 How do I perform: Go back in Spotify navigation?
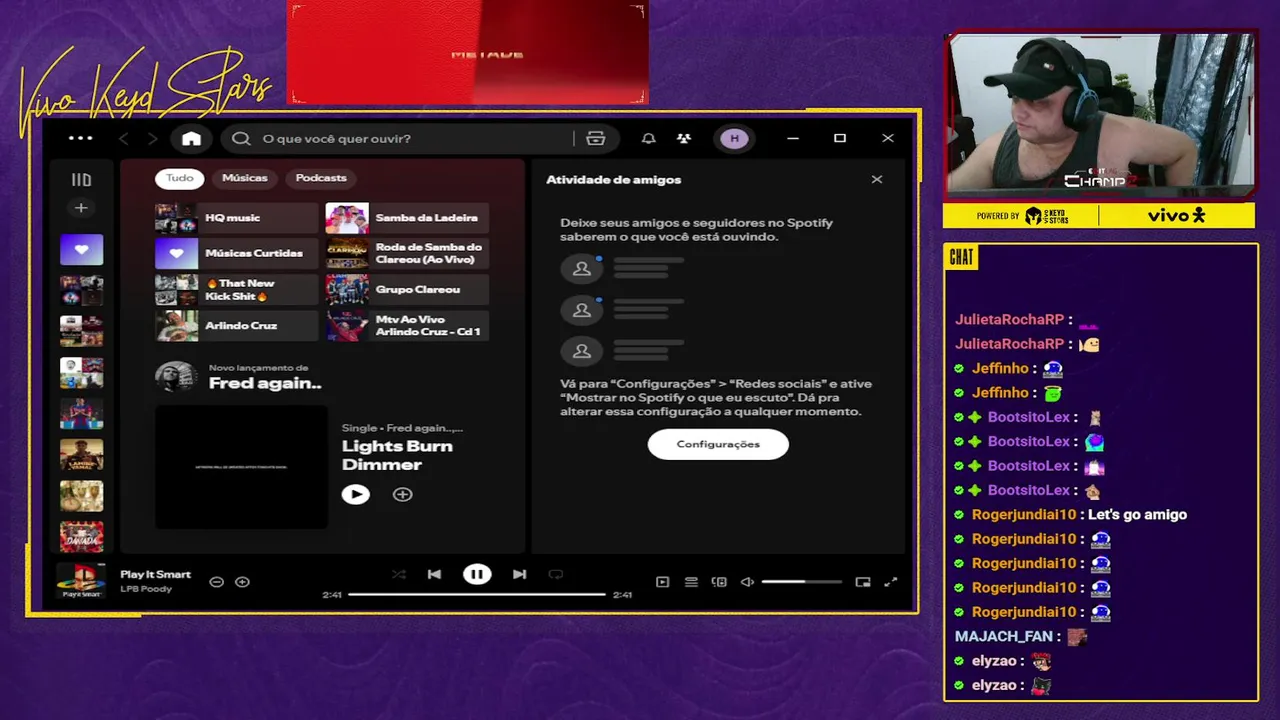point(124,139)
